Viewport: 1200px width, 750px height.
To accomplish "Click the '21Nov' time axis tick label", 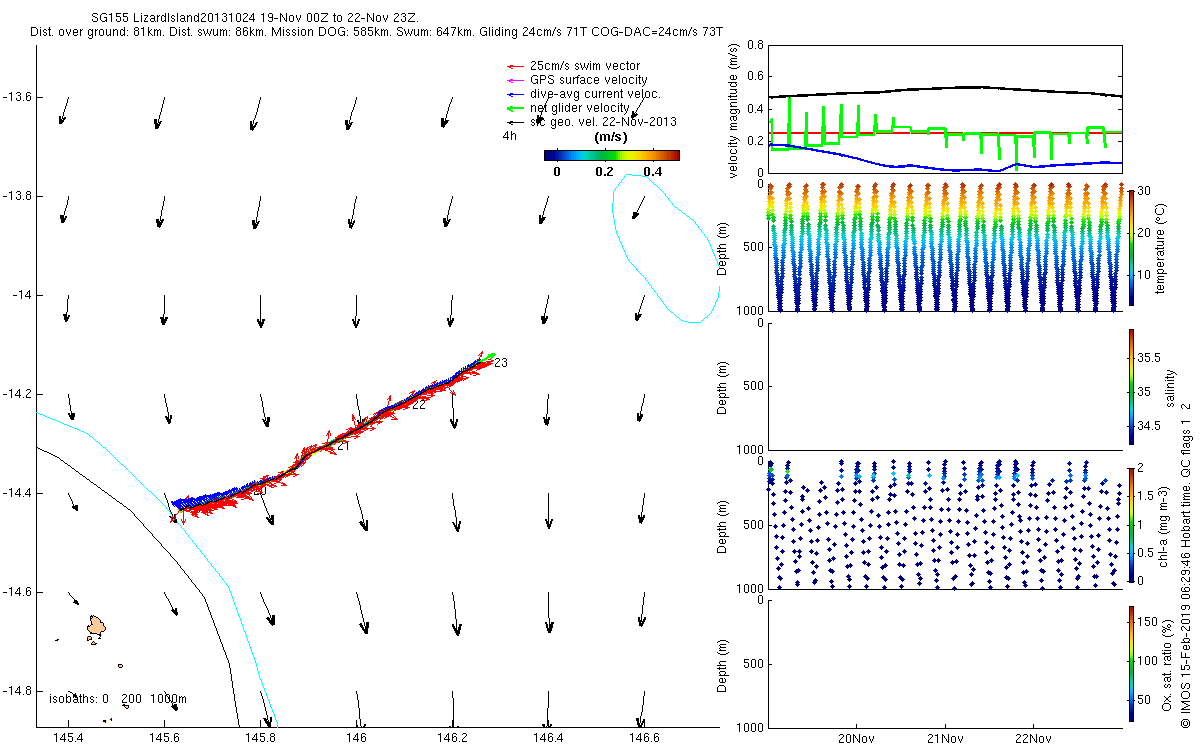I will click(945, 740).
